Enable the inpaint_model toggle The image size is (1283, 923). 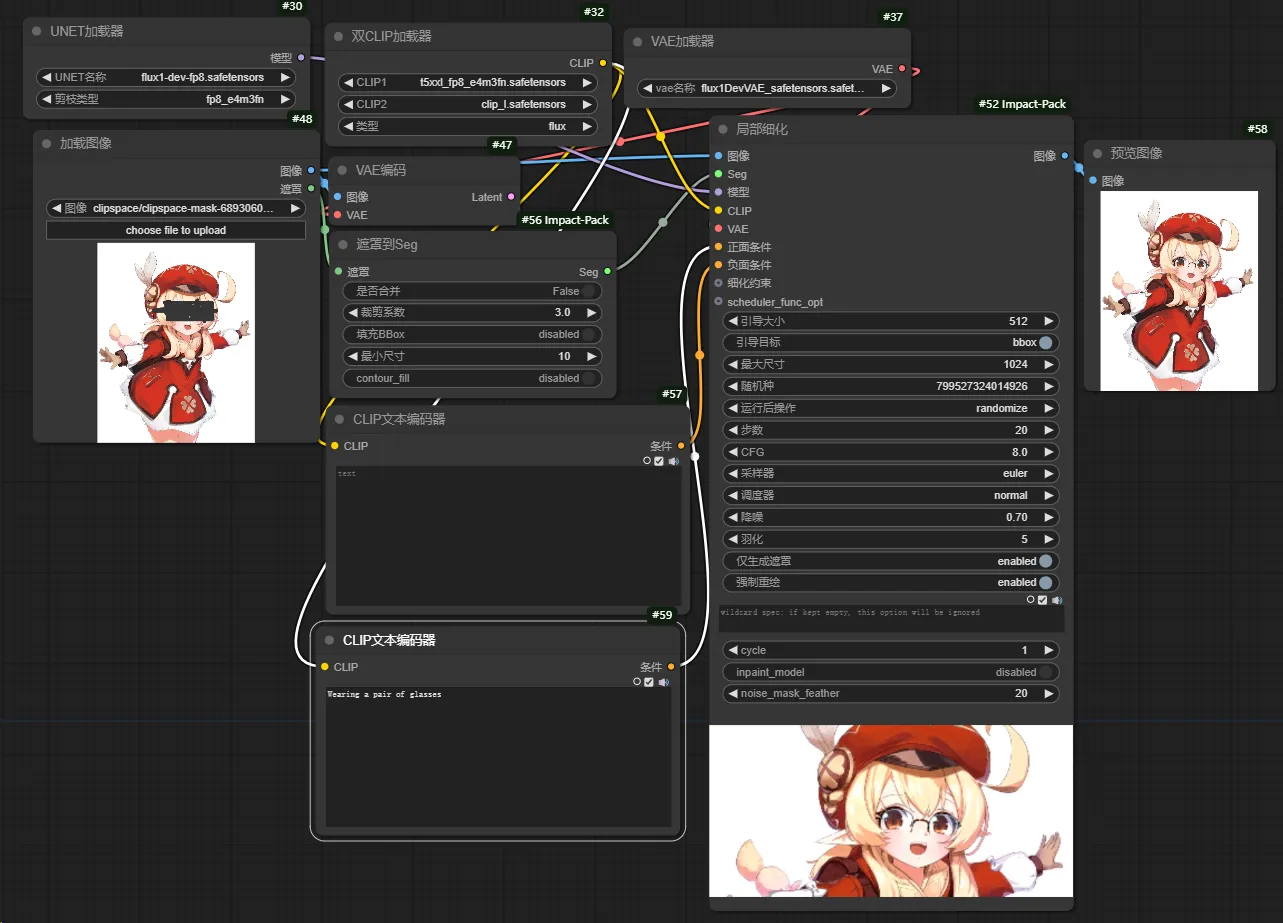click(x=1045, y=672)
